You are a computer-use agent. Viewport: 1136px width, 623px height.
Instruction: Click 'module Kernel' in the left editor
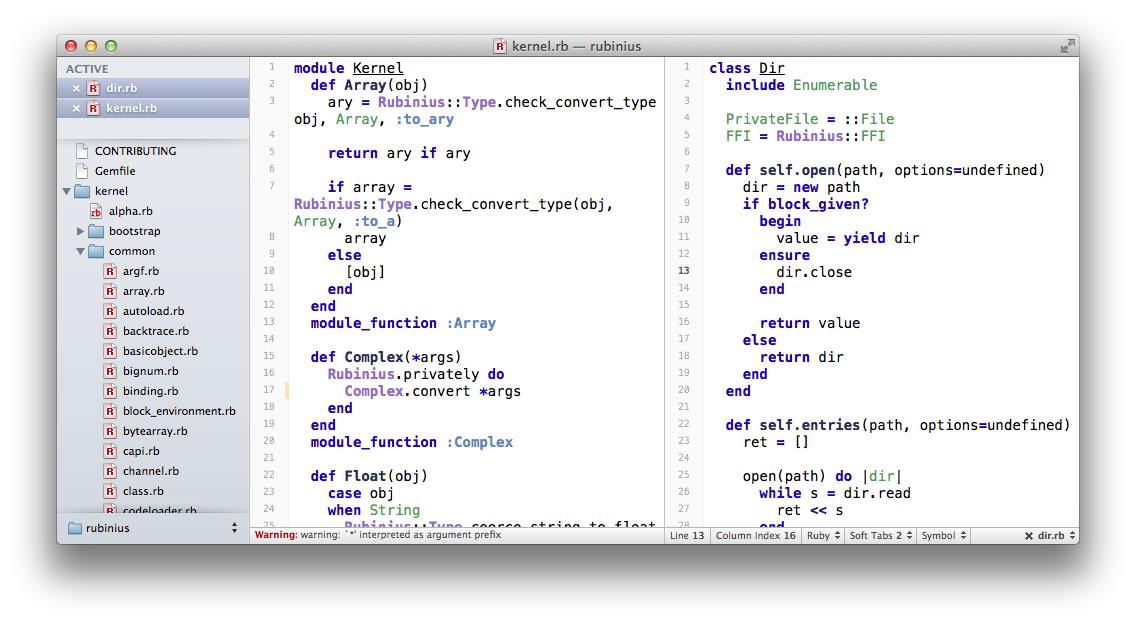(x=348, y=68)
